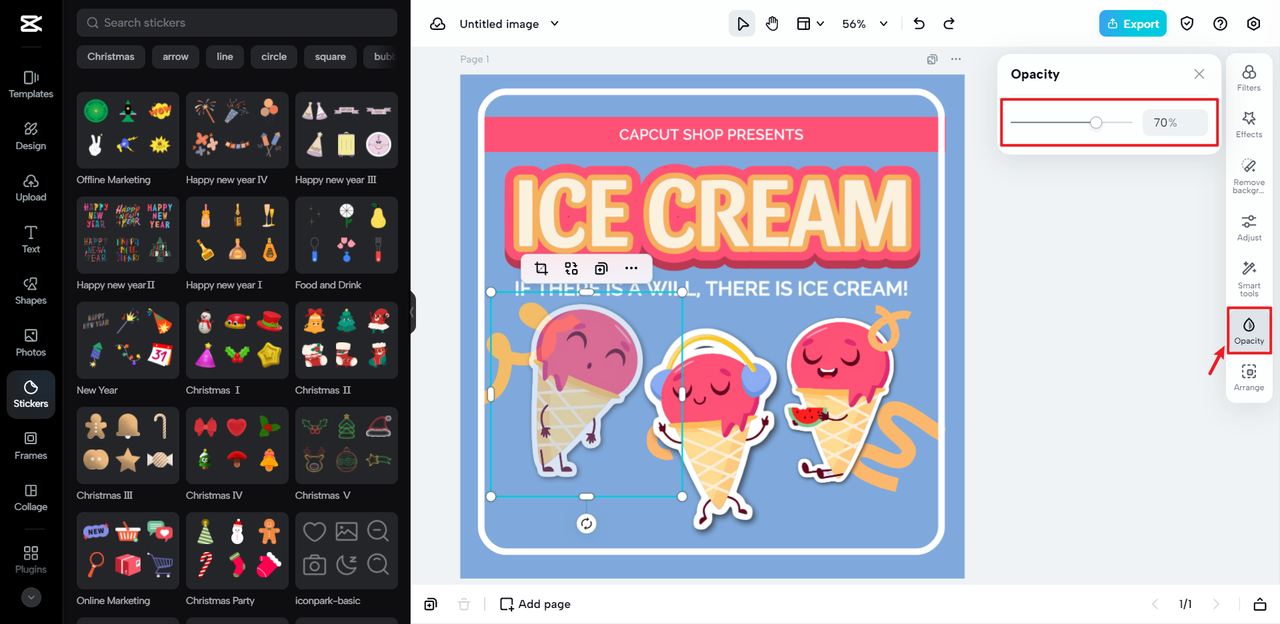Click the CapCut logo icon

click(30, 23)
